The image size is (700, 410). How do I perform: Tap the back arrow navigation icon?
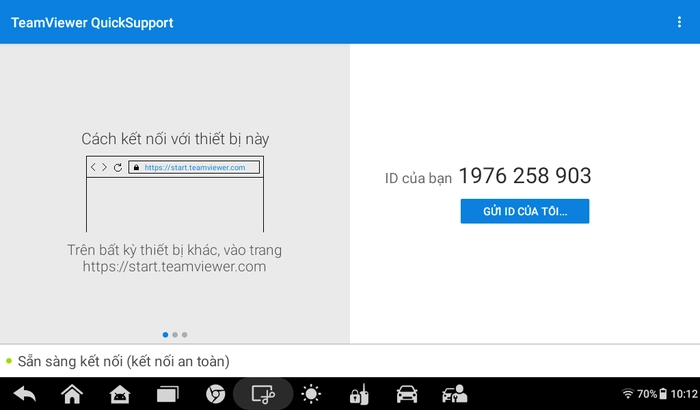point(25,394)
